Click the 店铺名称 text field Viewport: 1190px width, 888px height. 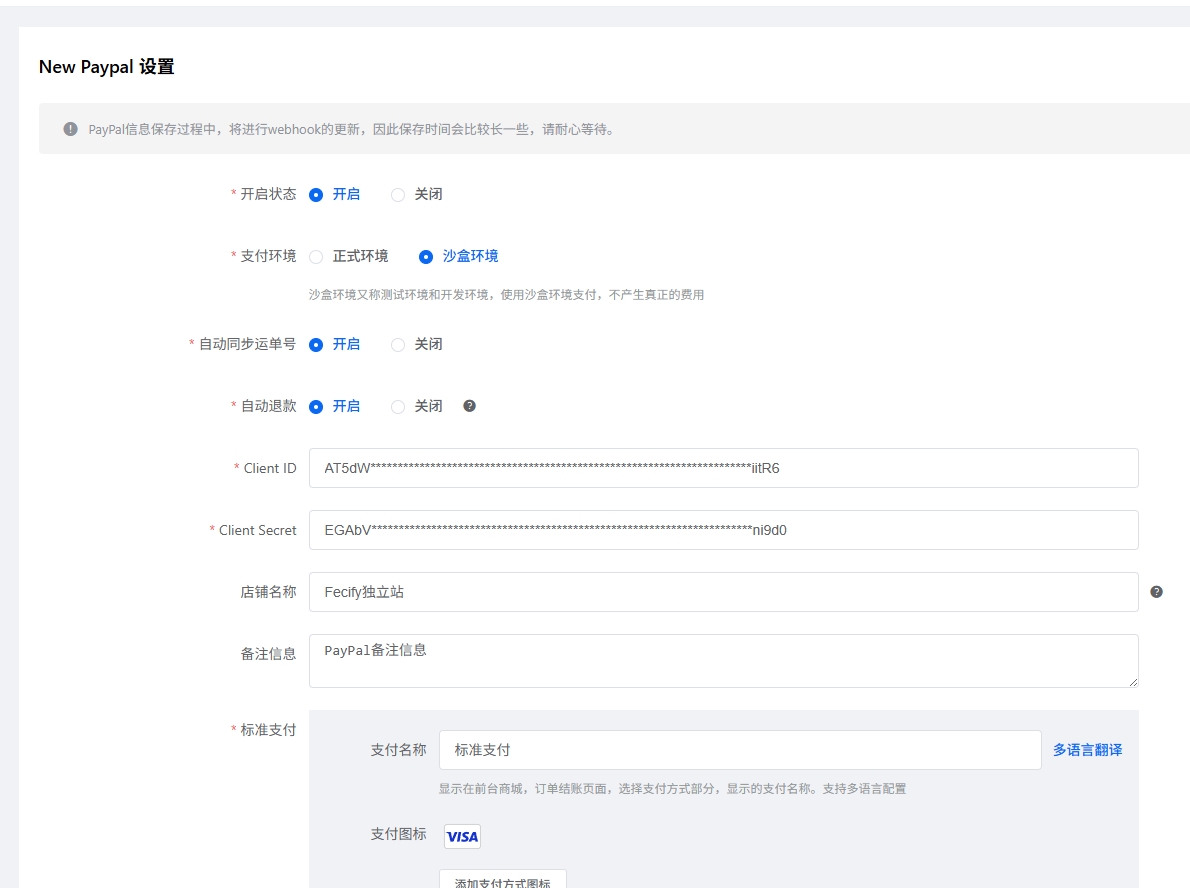pyautogui.click(x=723, y=592)
